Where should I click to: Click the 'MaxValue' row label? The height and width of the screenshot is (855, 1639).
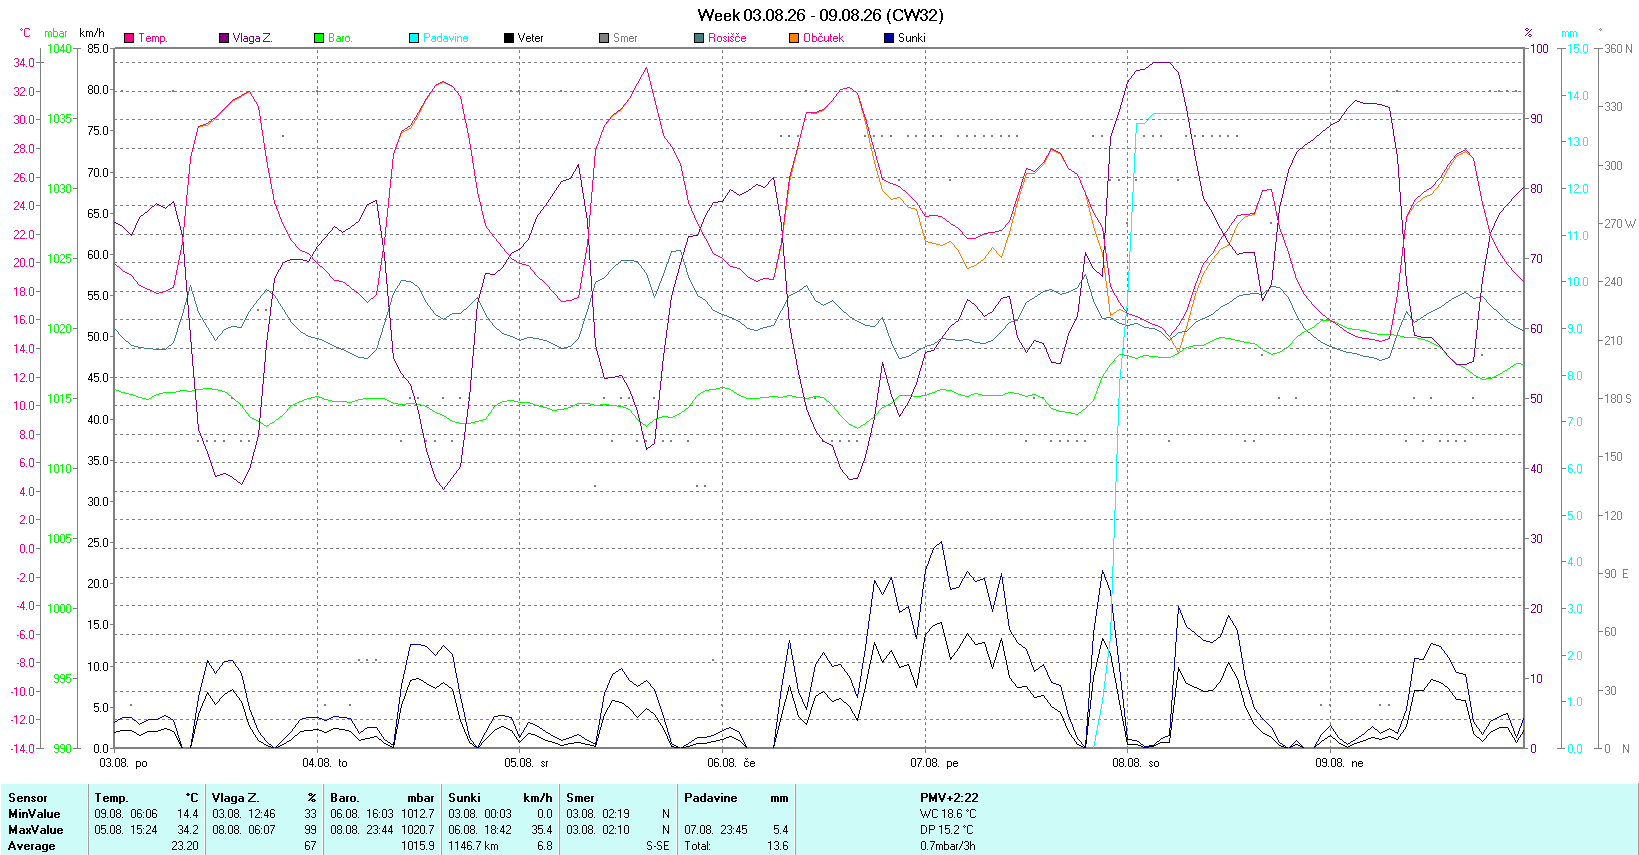tap(36, 830)
